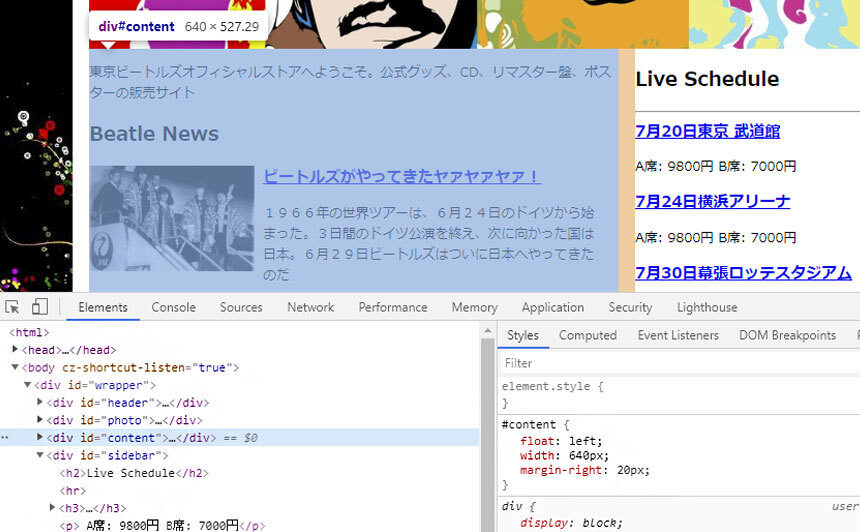Open the Lighthouse tab
860x532 pixels.
[x=707, y=307]
